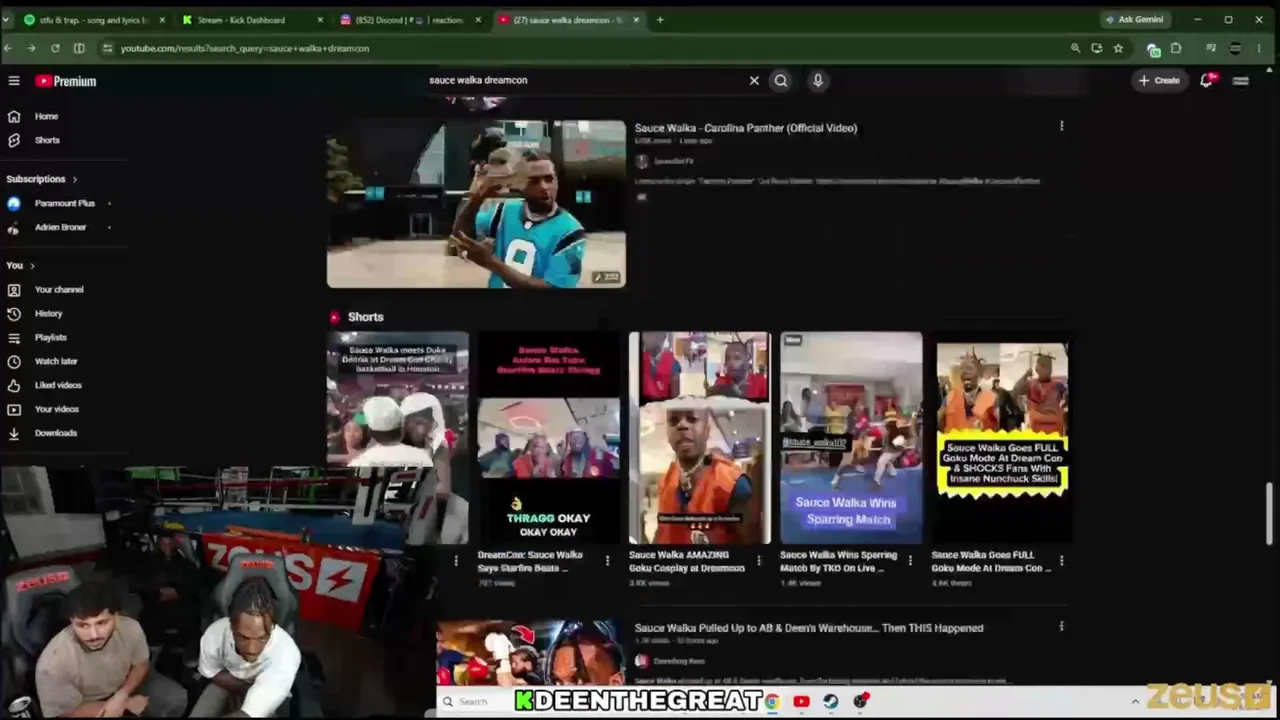Viewport: 1280px width, 720px height.
Task: Open the zoom magnifier icon in the address bar
Action: (x=1075, y=48)
